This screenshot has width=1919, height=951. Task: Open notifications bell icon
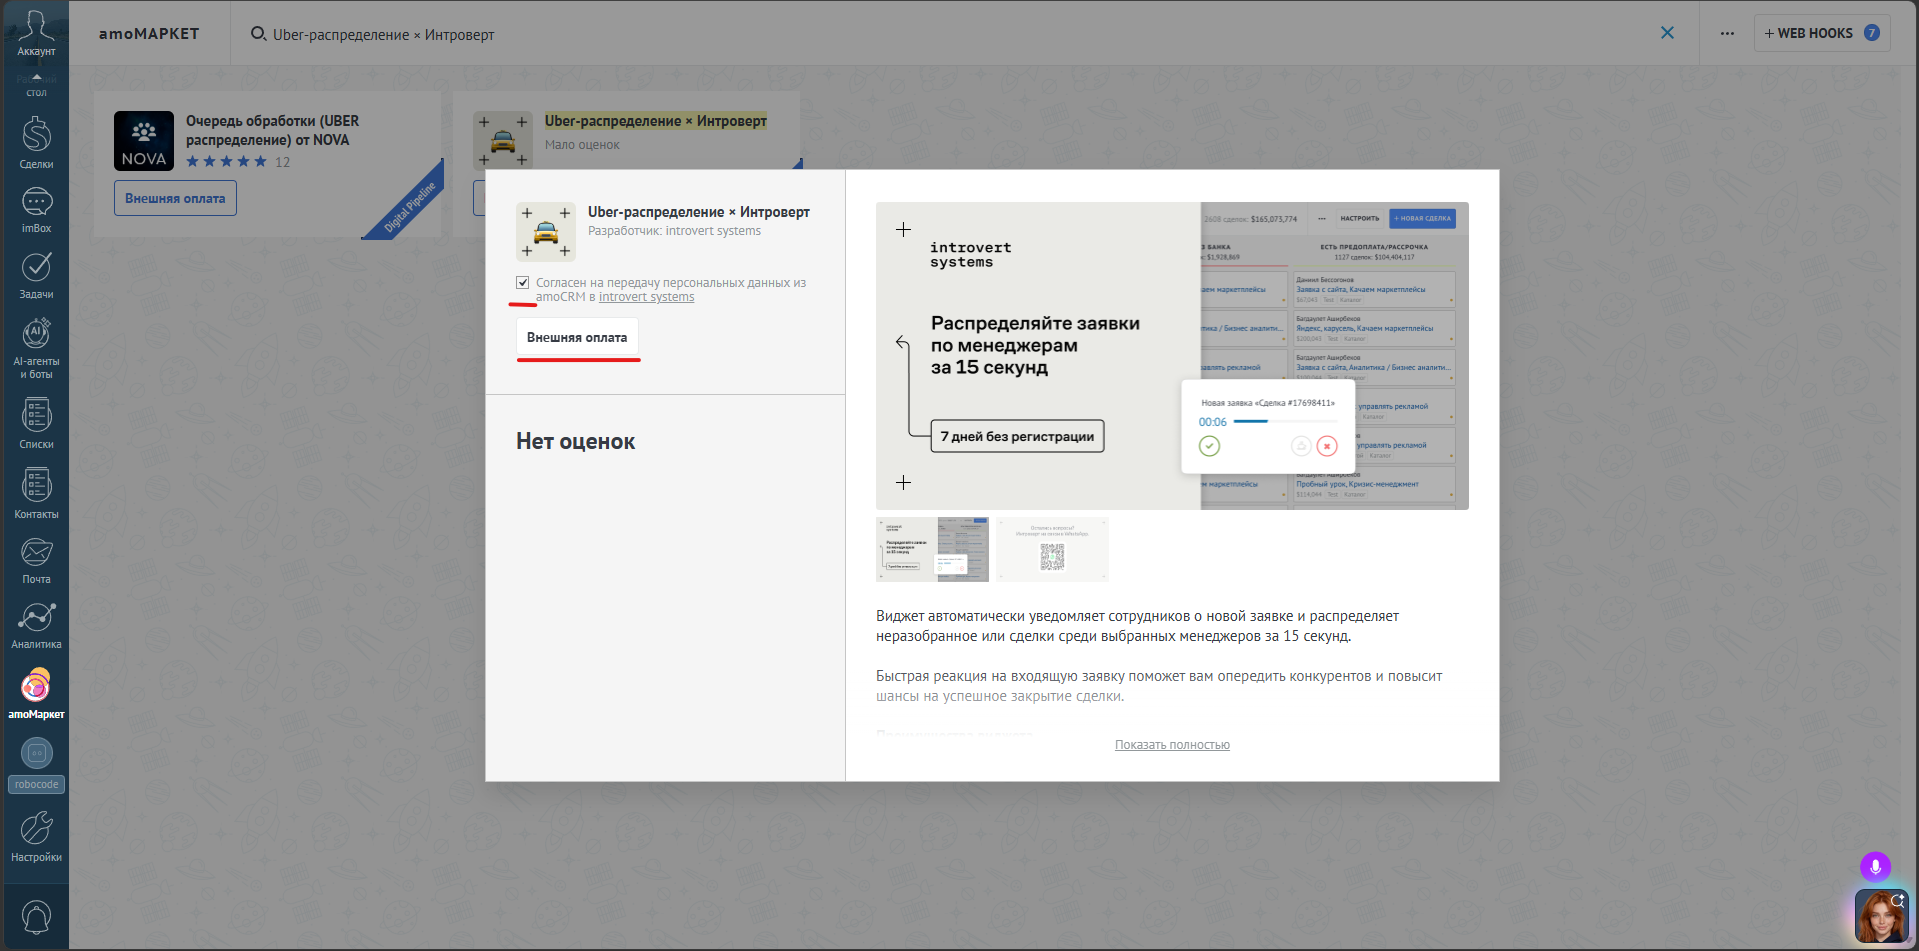click(x=36, y=917)
